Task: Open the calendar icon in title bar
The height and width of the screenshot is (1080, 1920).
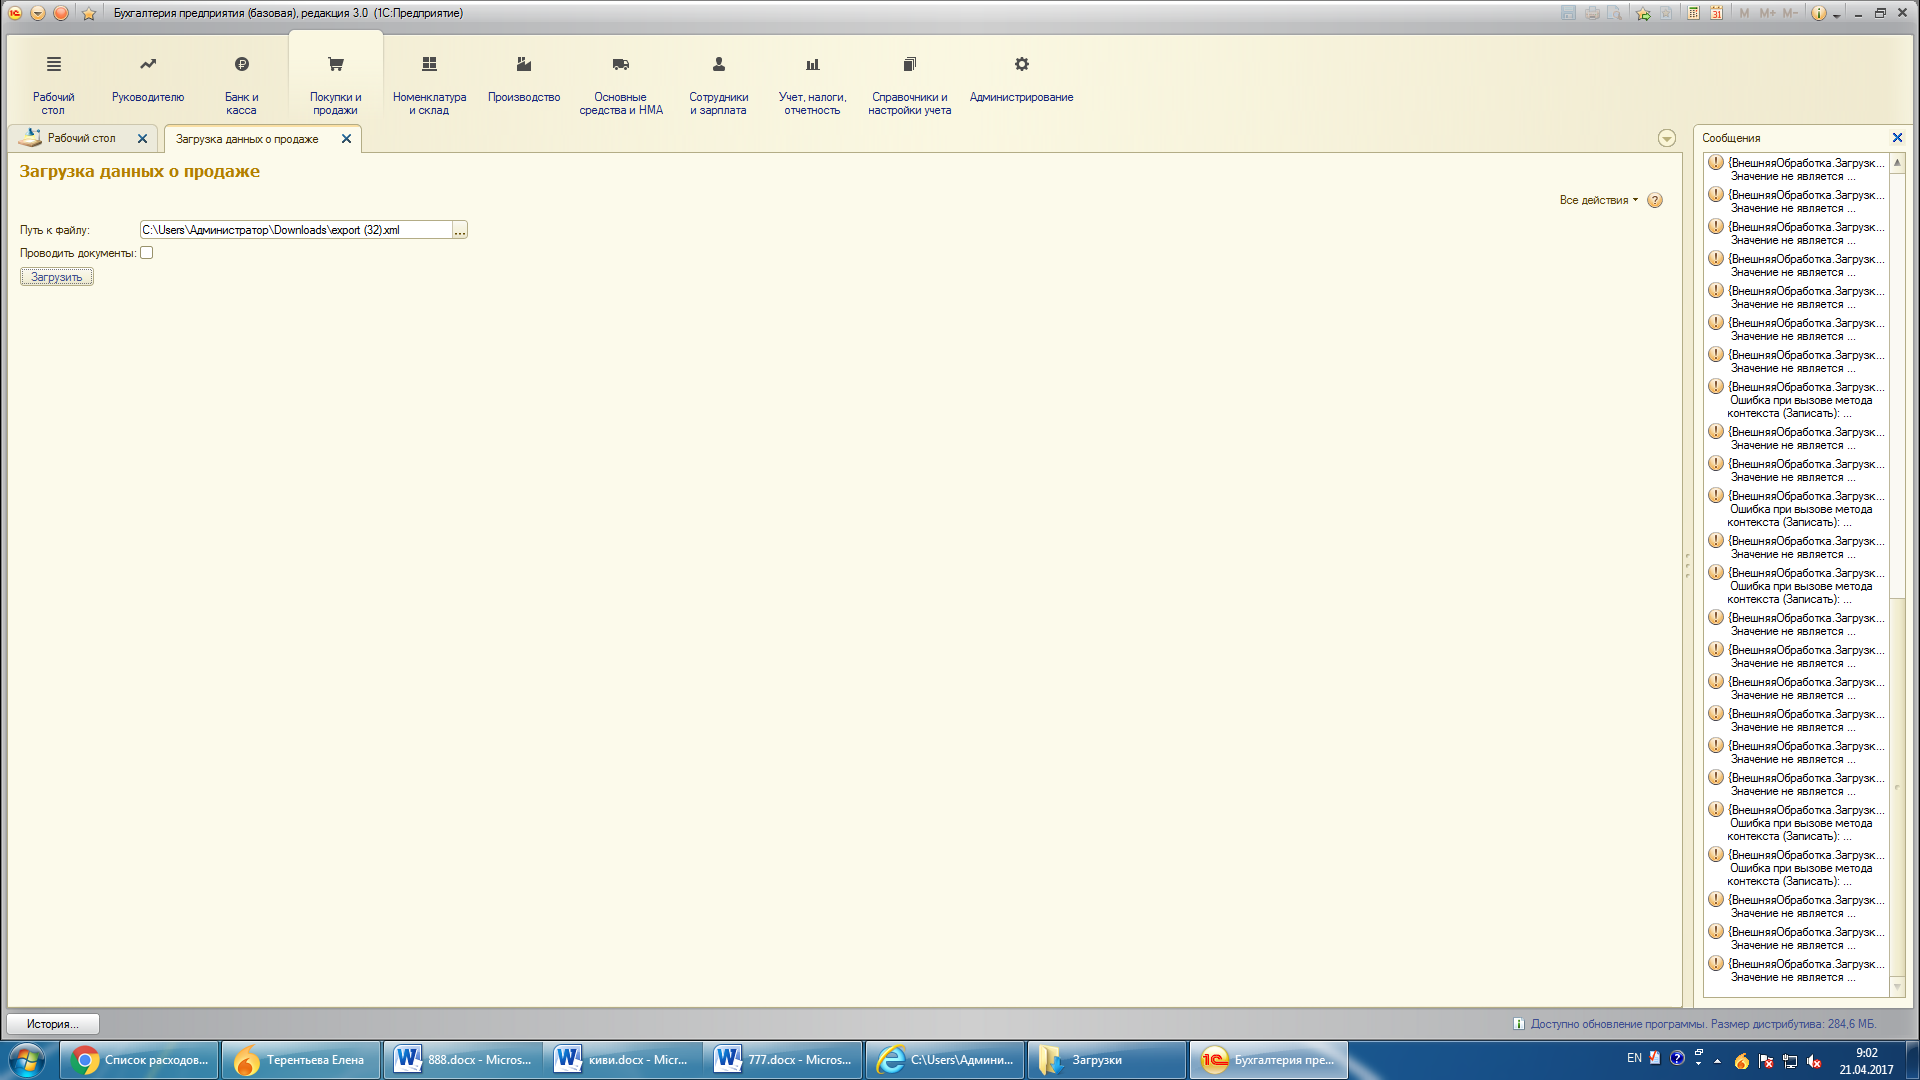Action: [1716, 13]
